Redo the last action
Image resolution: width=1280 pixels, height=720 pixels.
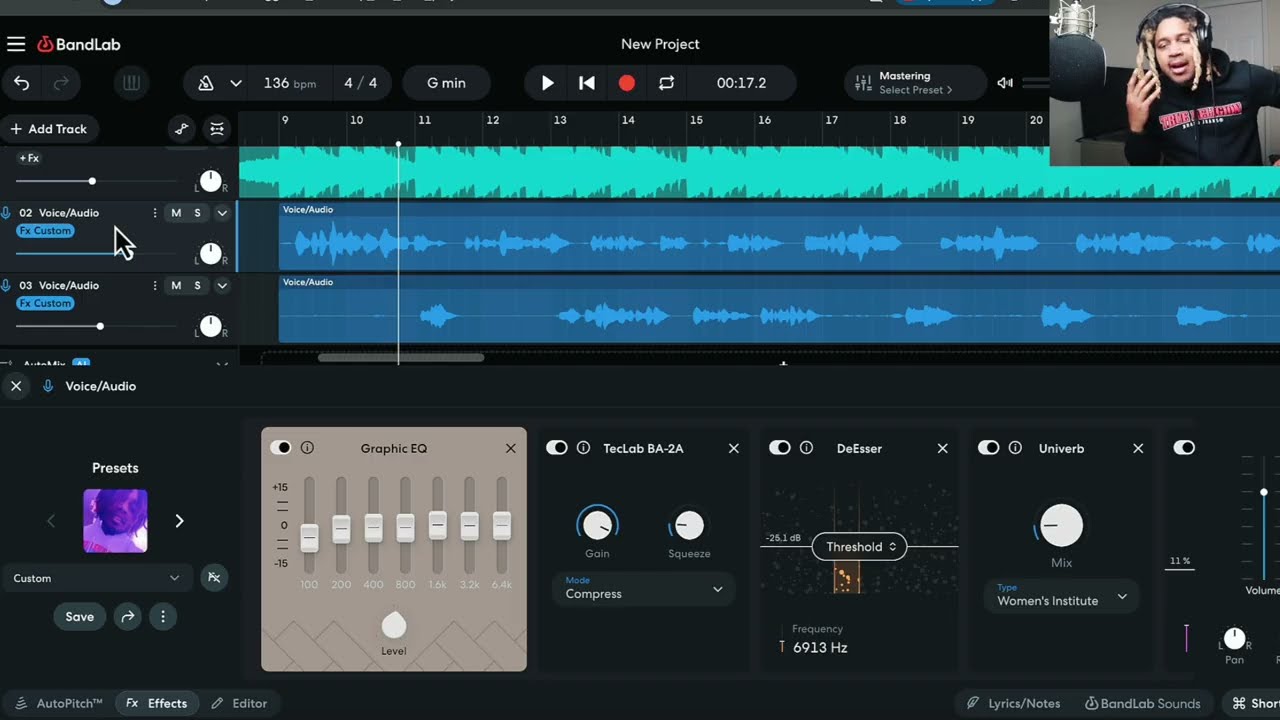pos(61,83)
